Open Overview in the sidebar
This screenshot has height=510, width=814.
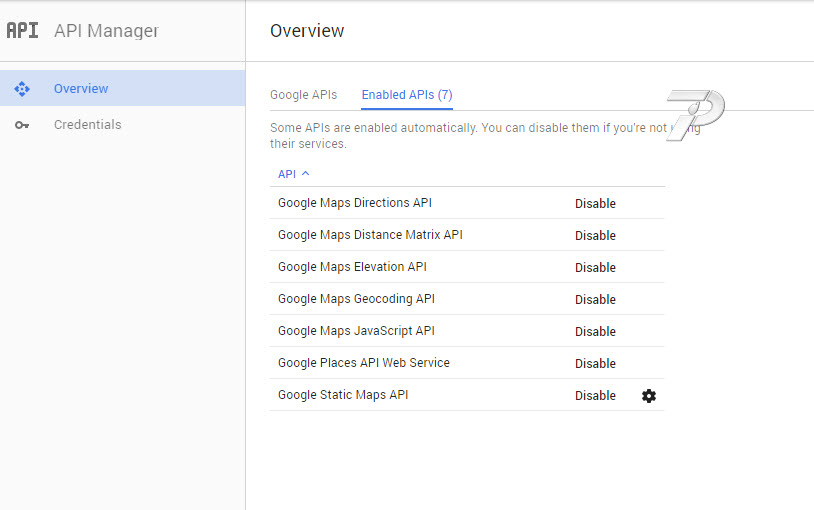123,88
